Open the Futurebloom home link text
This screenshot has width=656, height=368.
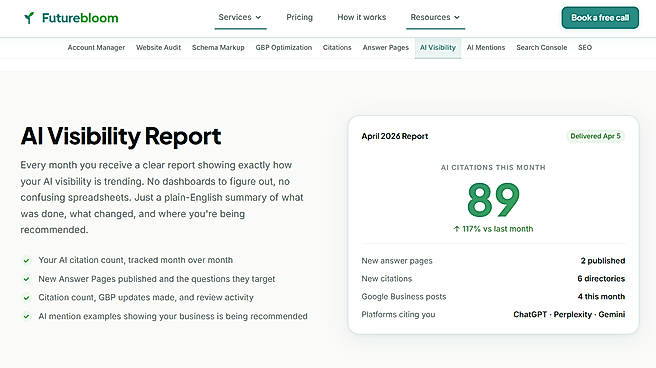[80, 18]
